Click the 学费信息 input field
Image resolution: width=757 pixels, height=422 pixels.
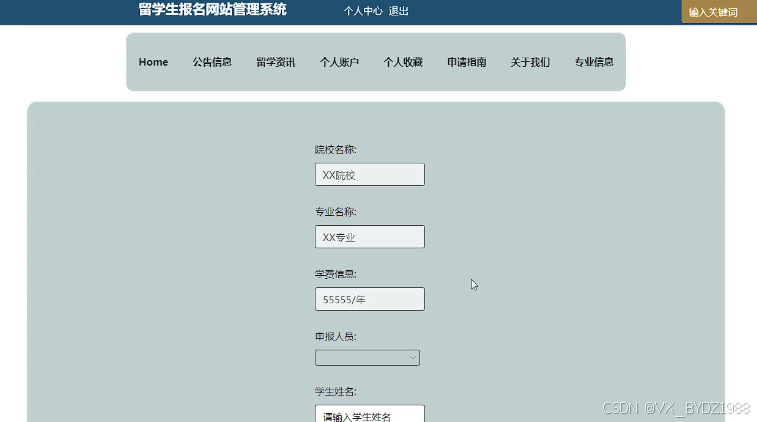[x=370, y=299]
